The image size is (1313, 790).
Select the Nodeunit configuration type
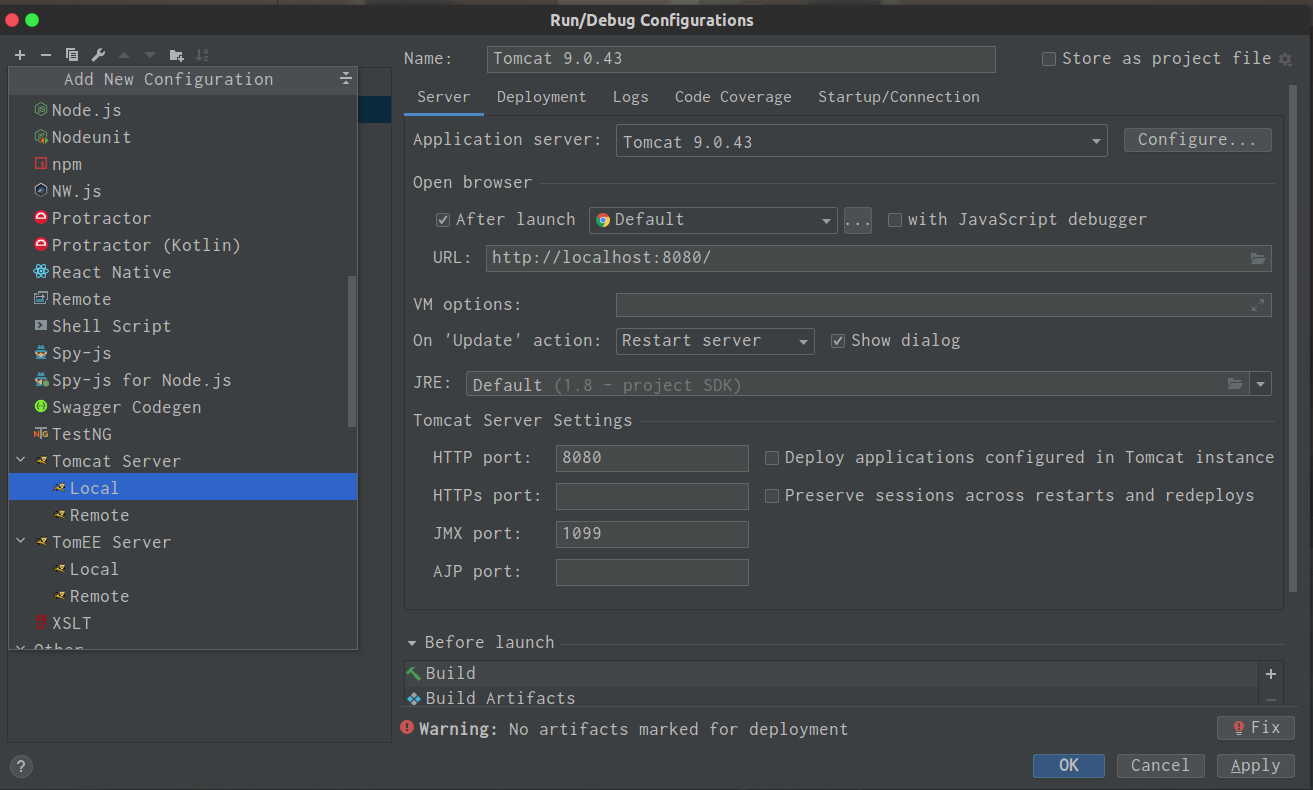183,137
